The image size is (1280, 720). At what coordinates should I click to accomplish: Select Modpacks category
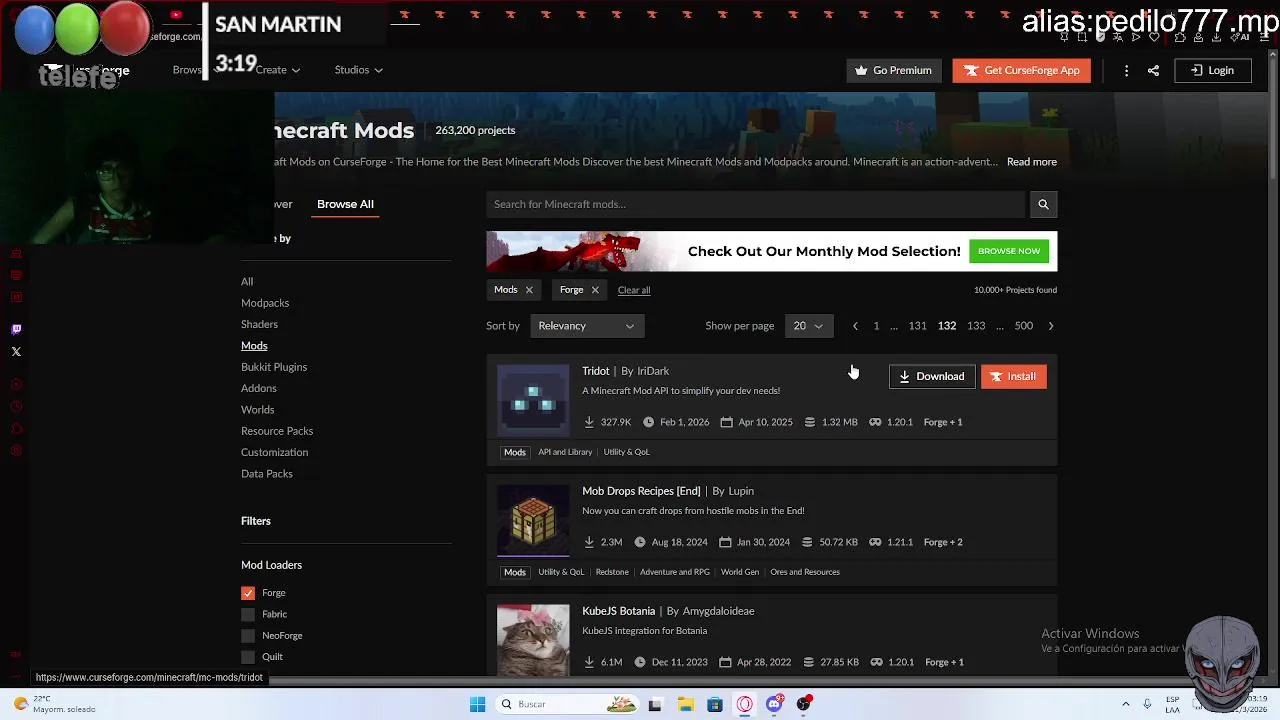click(265, 303)
